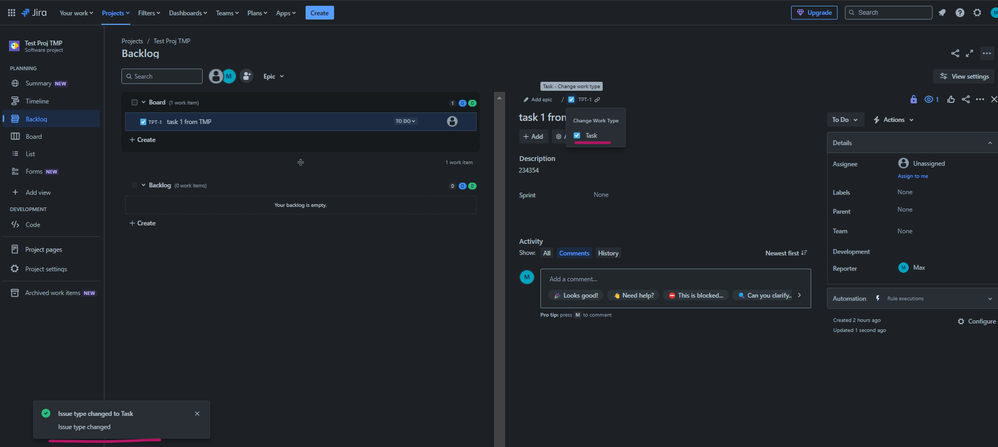The width and height of the screenshot is (998, 447).
Task: Click the assignee avatar on TPT-1 row
Action: coord(452,121)
